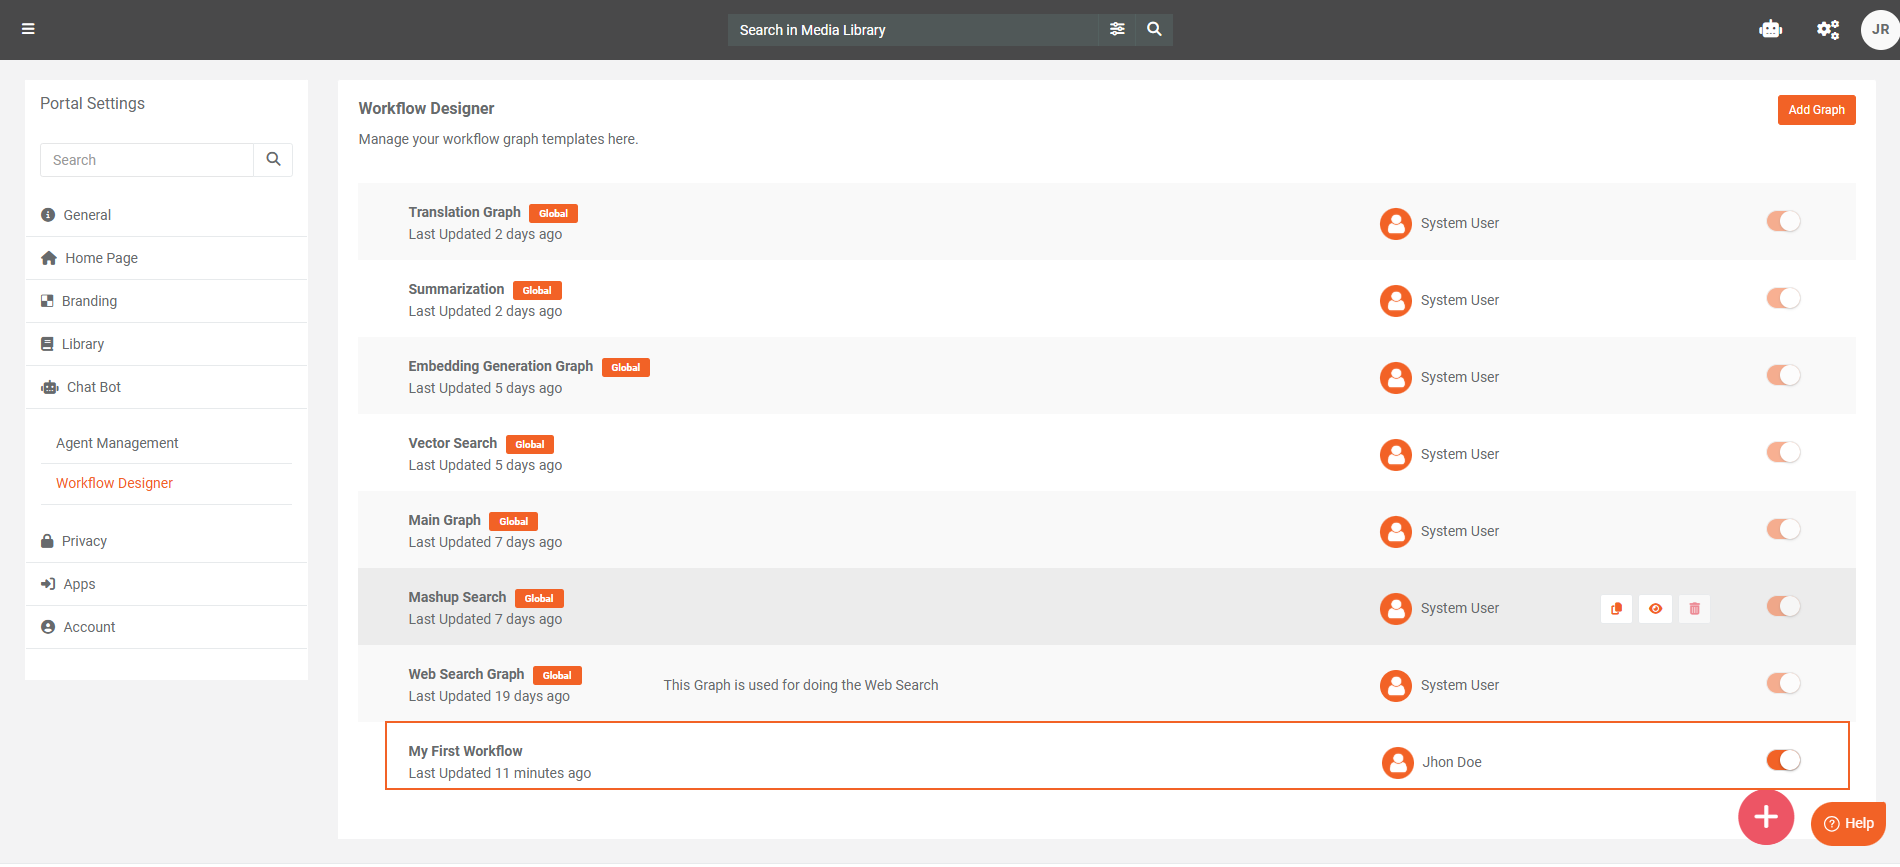Click the Portal Settings search field
This screenshot has width=1900, height=867.
tap(147, 160)
